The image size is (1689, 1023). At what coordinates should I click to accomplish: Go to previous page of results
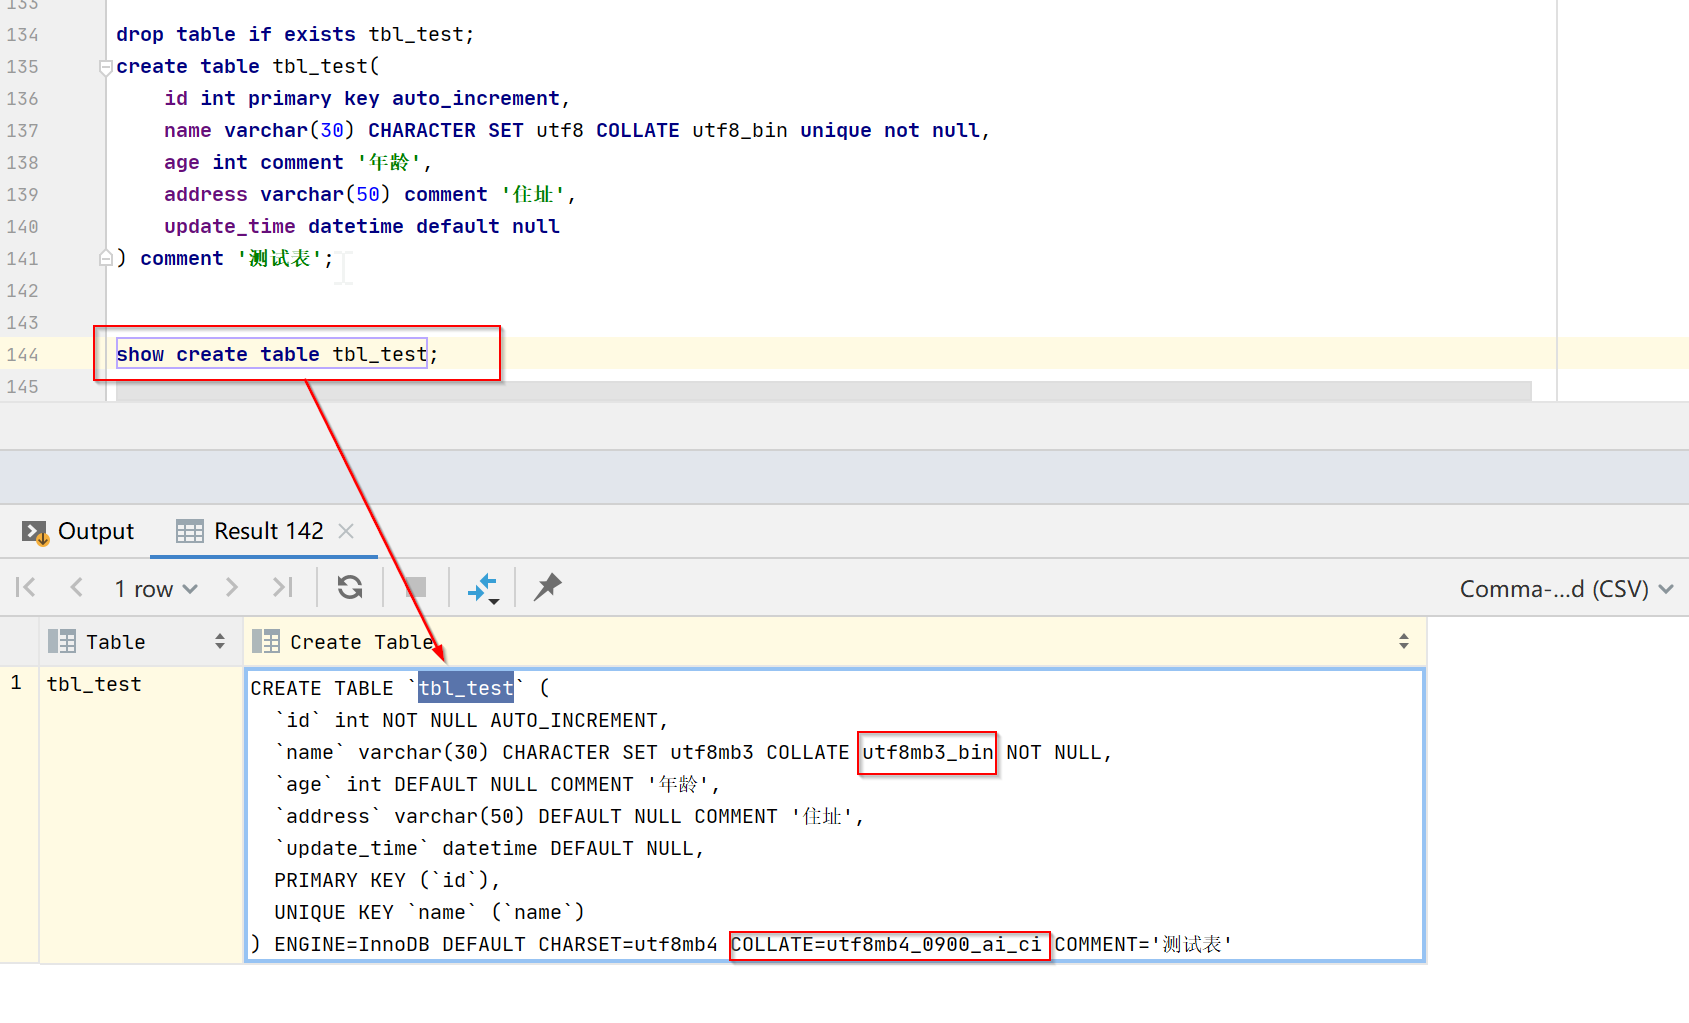tap(76, 587)
